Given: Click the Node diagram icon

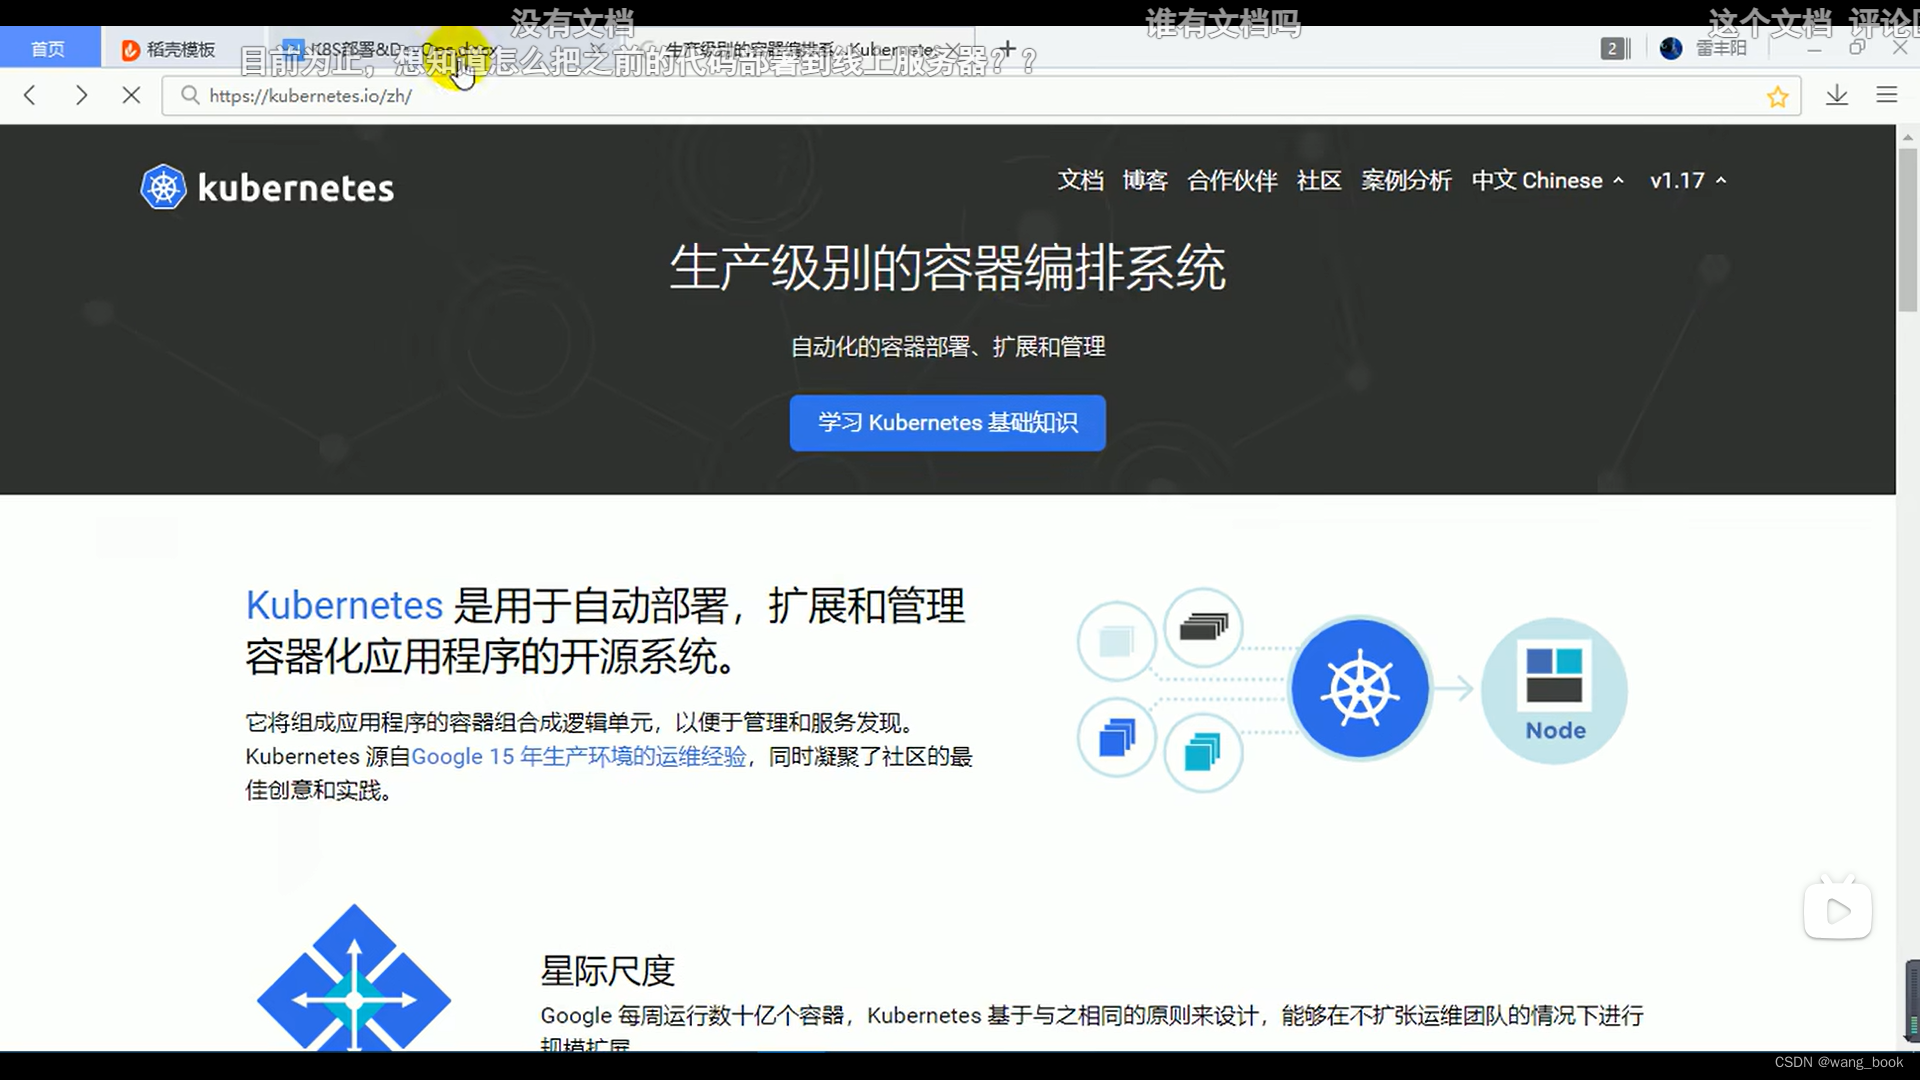Looking at the screenshot, I should pos(1554,691).
